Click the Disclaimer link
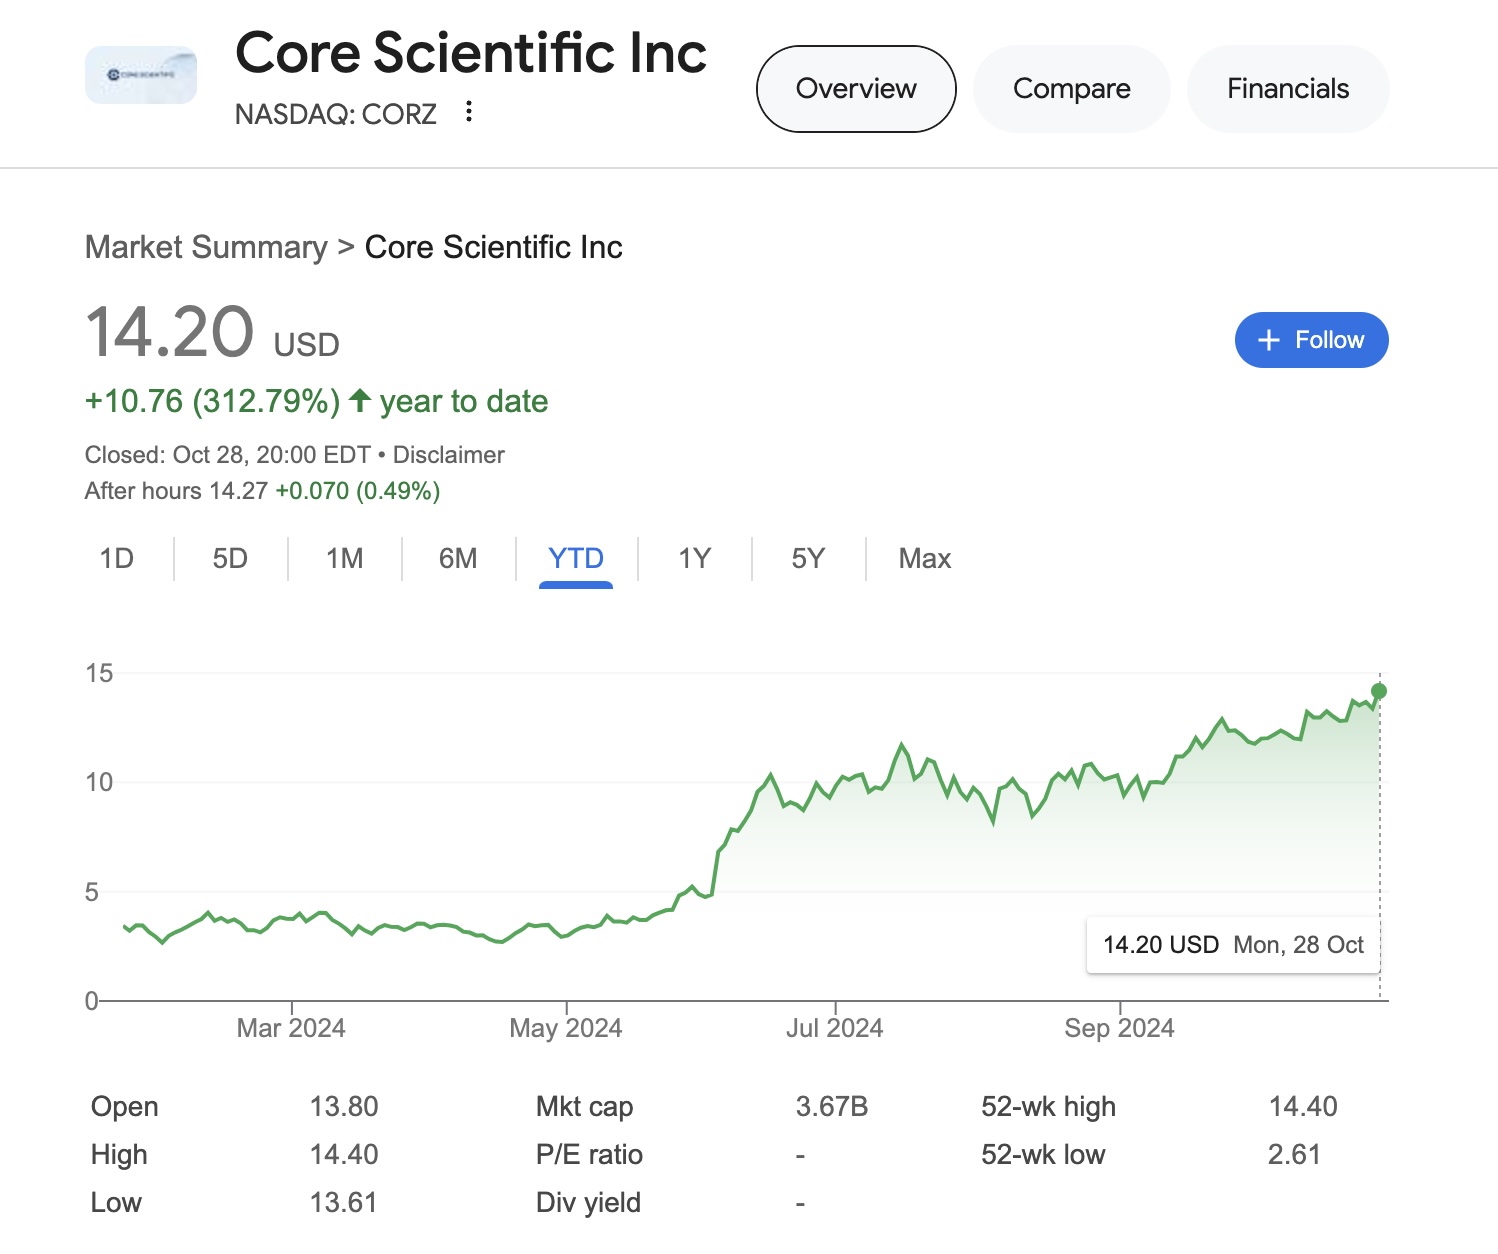Image resolution: width=1498 pixels, height=1254 pixels. pos(448,455)
